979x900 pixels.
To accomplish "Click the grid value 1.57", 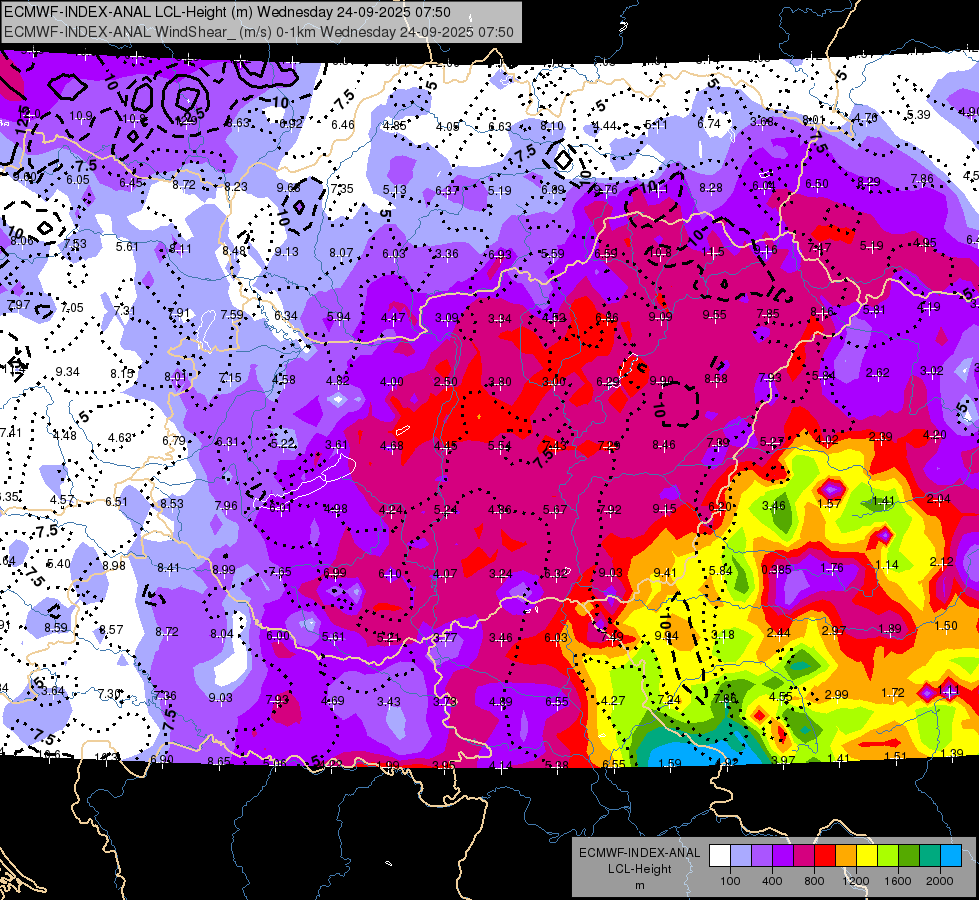I will (829, 503).
